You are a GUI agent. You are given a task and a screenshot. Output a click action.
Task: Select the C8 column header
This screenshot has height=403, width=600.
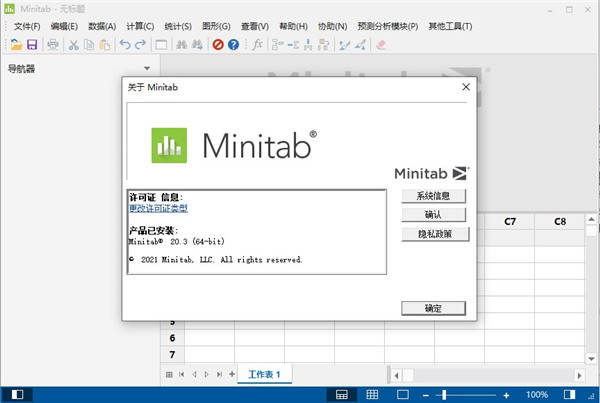pos(559,222)
